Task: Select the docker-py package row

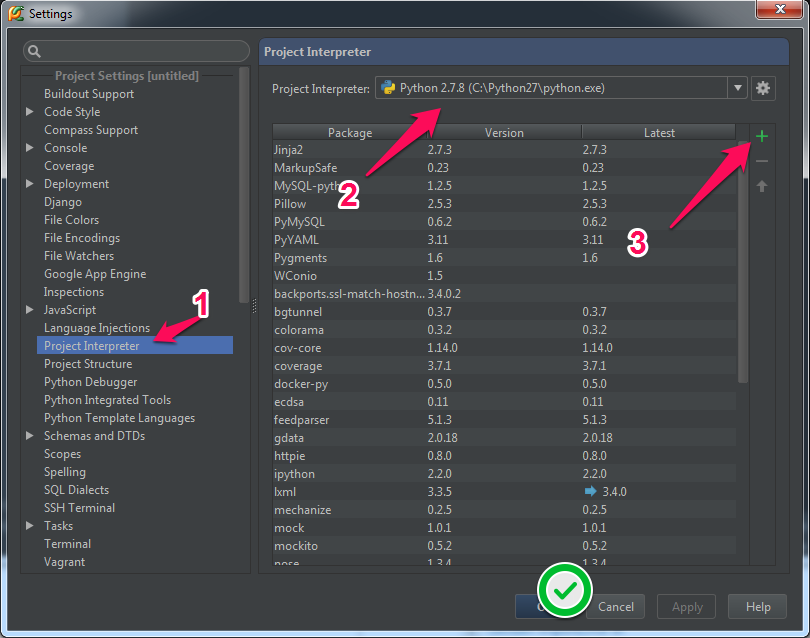Action: point(504,384)
